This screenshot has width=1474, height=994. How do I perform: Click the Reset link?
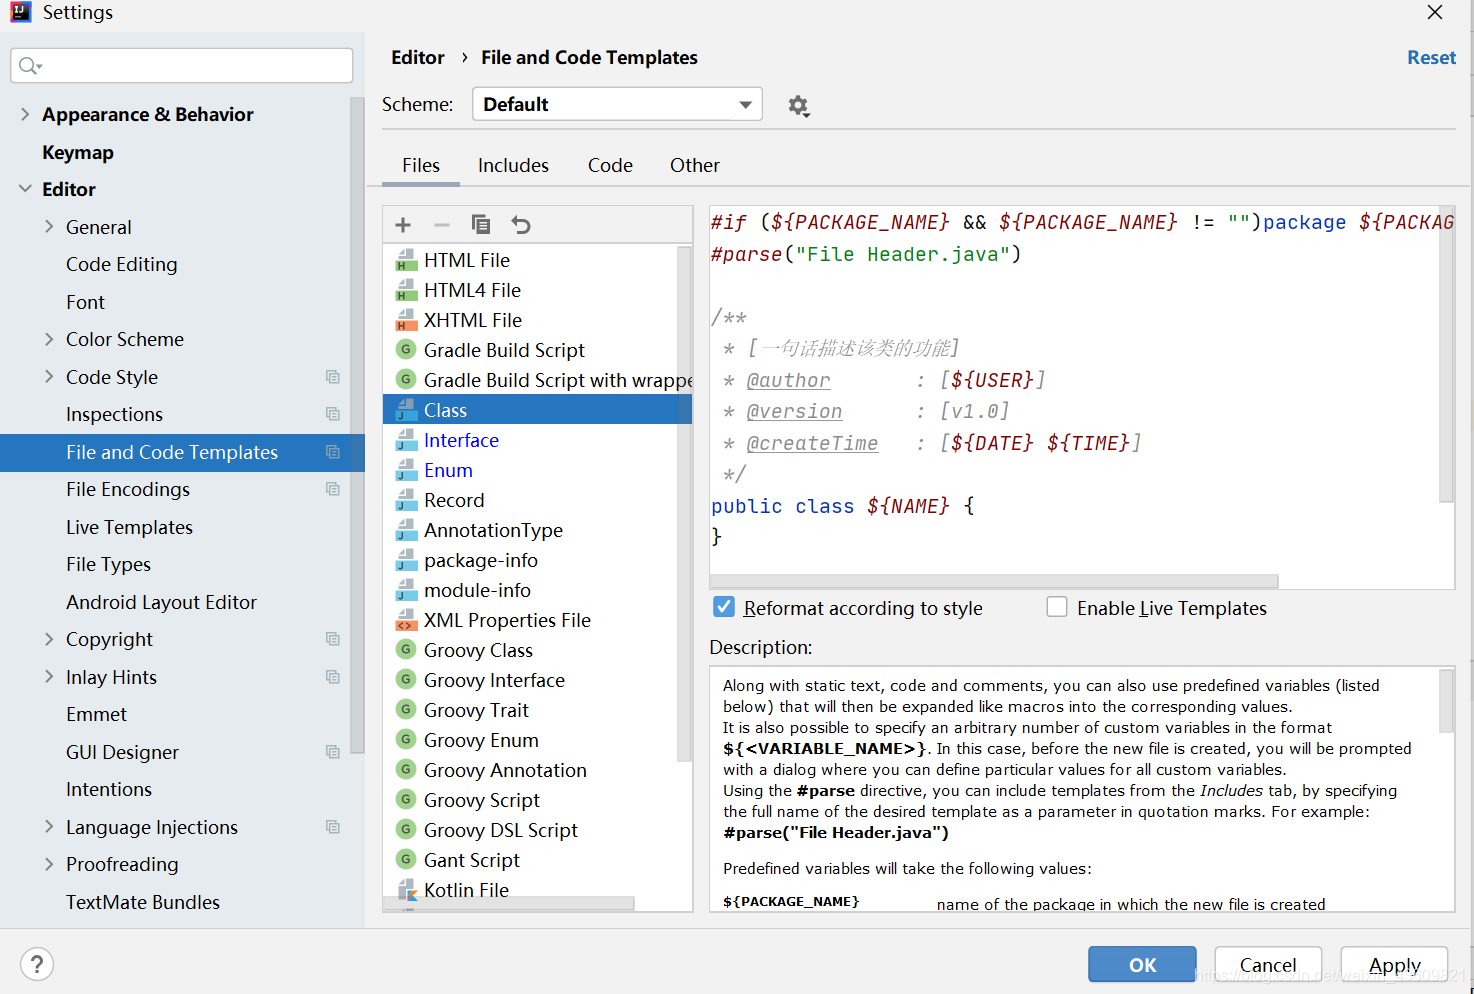[x=1431, y=57]
